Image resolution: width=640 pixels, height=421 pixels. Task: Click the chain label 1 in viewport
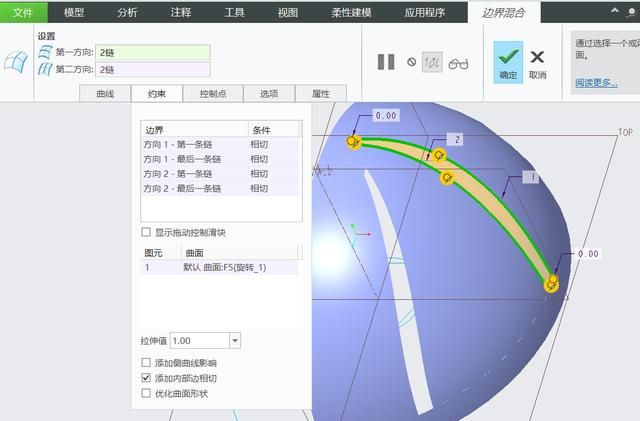[531, 177]
